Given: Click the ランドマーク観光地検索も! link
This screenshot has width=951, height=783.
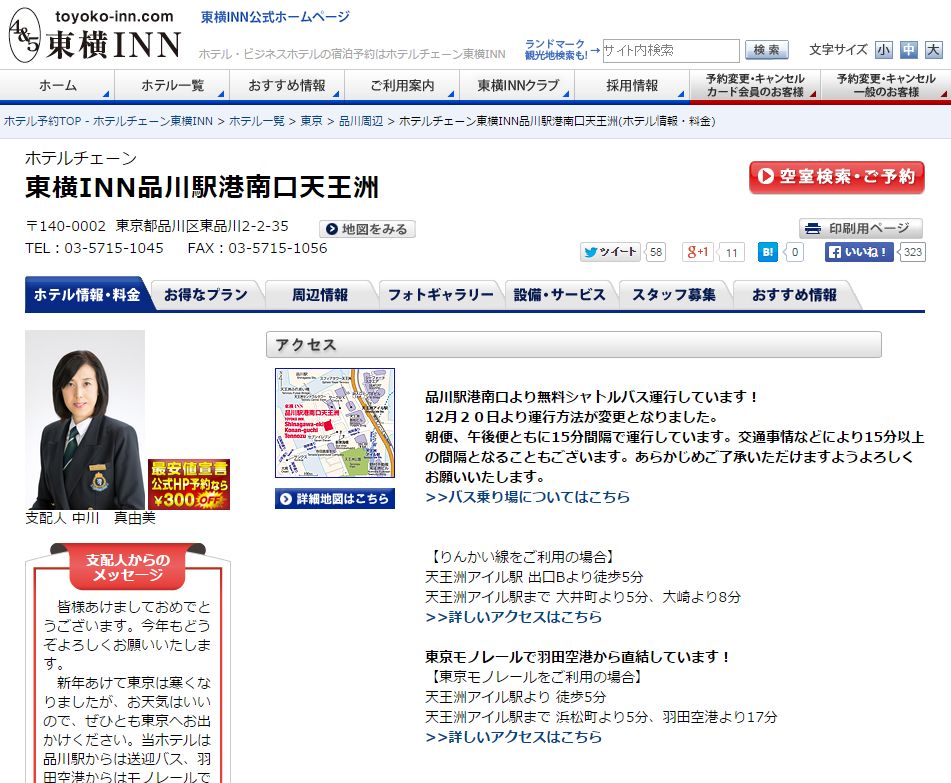Looking at the screenshot, I should [x=556, y=49].
